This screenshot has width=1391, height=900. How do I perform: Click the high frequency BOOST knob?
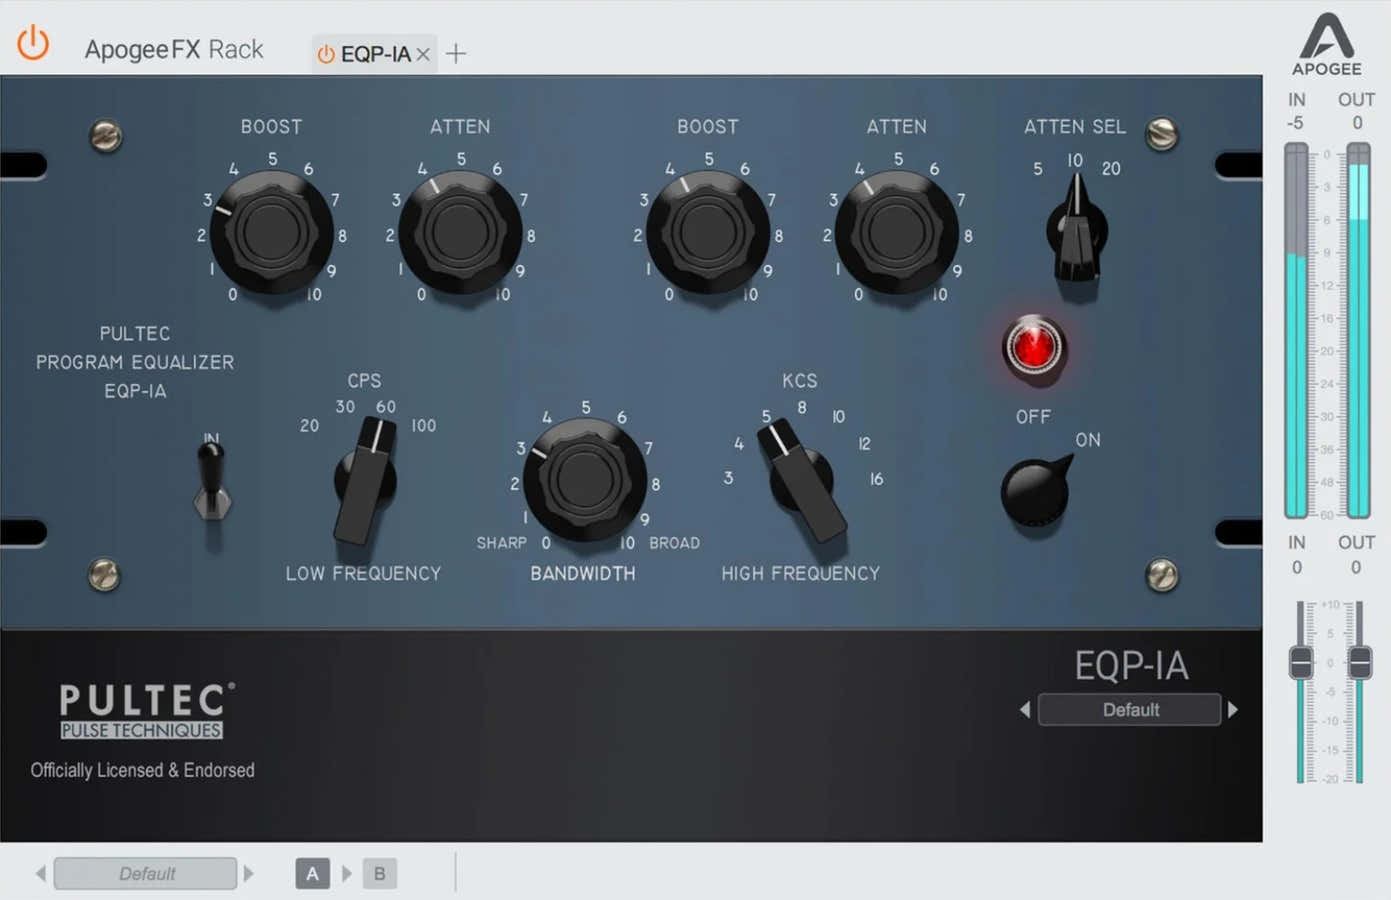coord(708,232)
